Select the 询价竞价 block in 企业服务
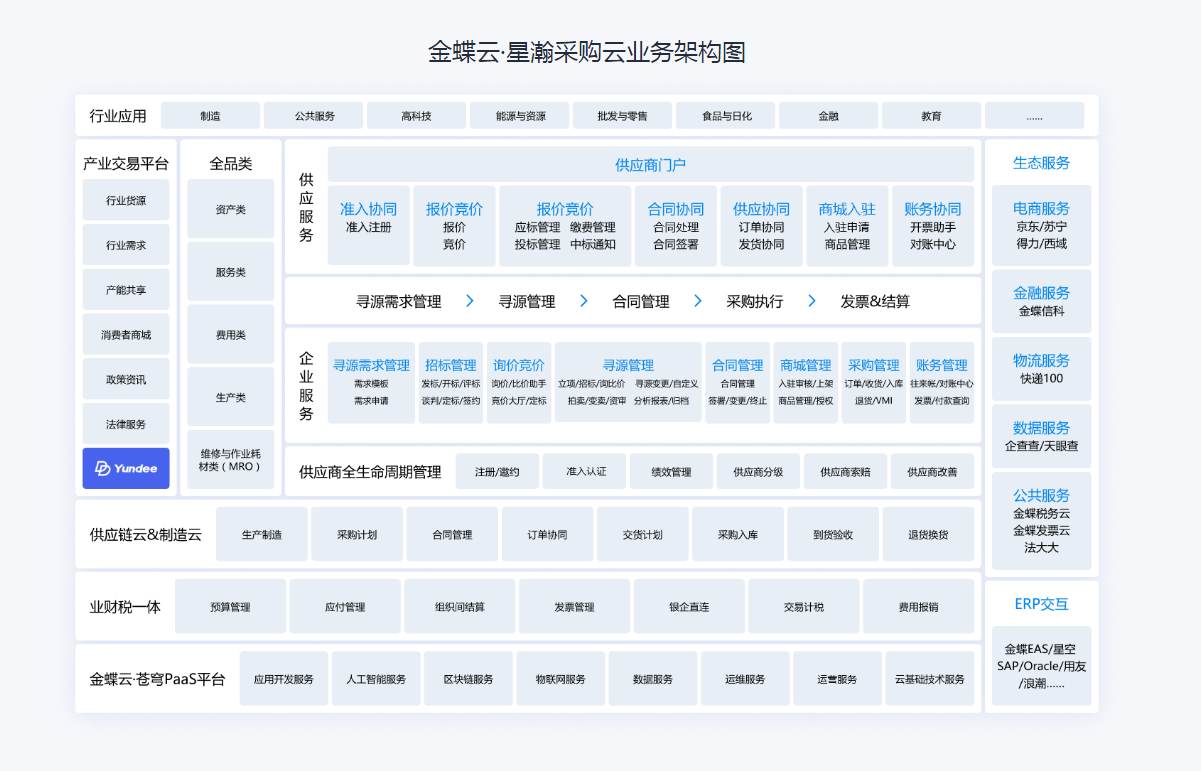Image resolution: width=1201 pixels, height=771 pixels. click(518, 382)
